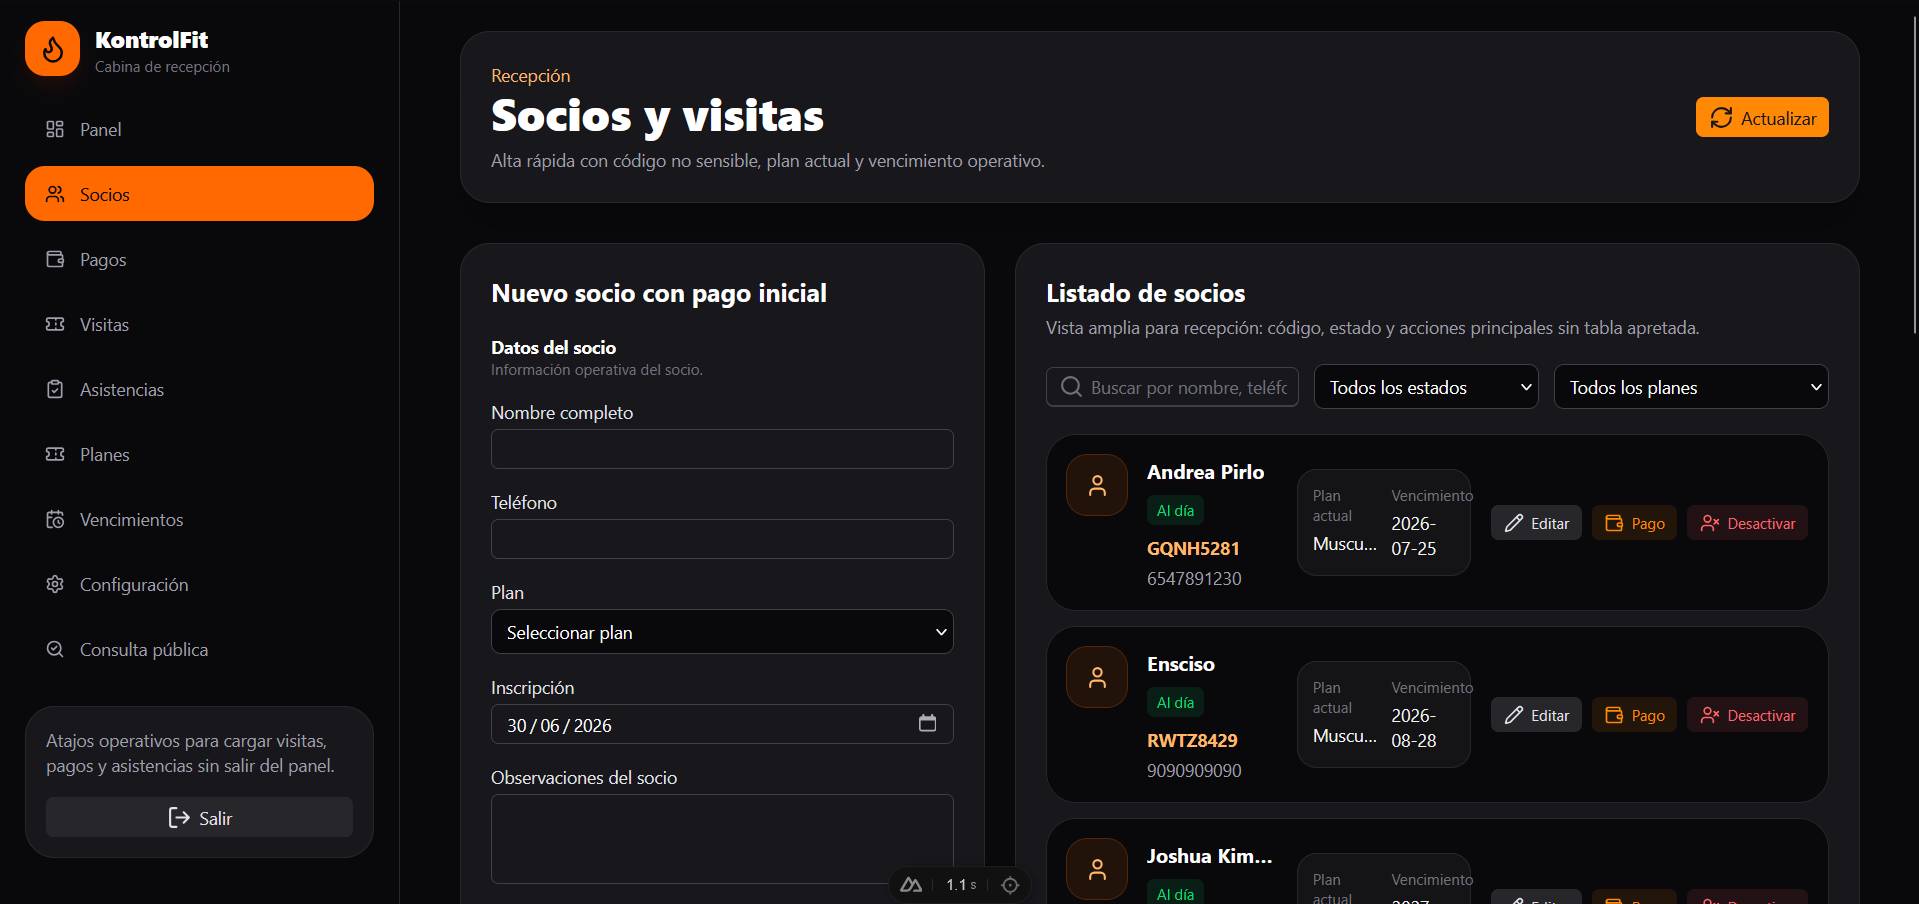Open the Asistencias section
1919x904 pixels.
(199, 389)
